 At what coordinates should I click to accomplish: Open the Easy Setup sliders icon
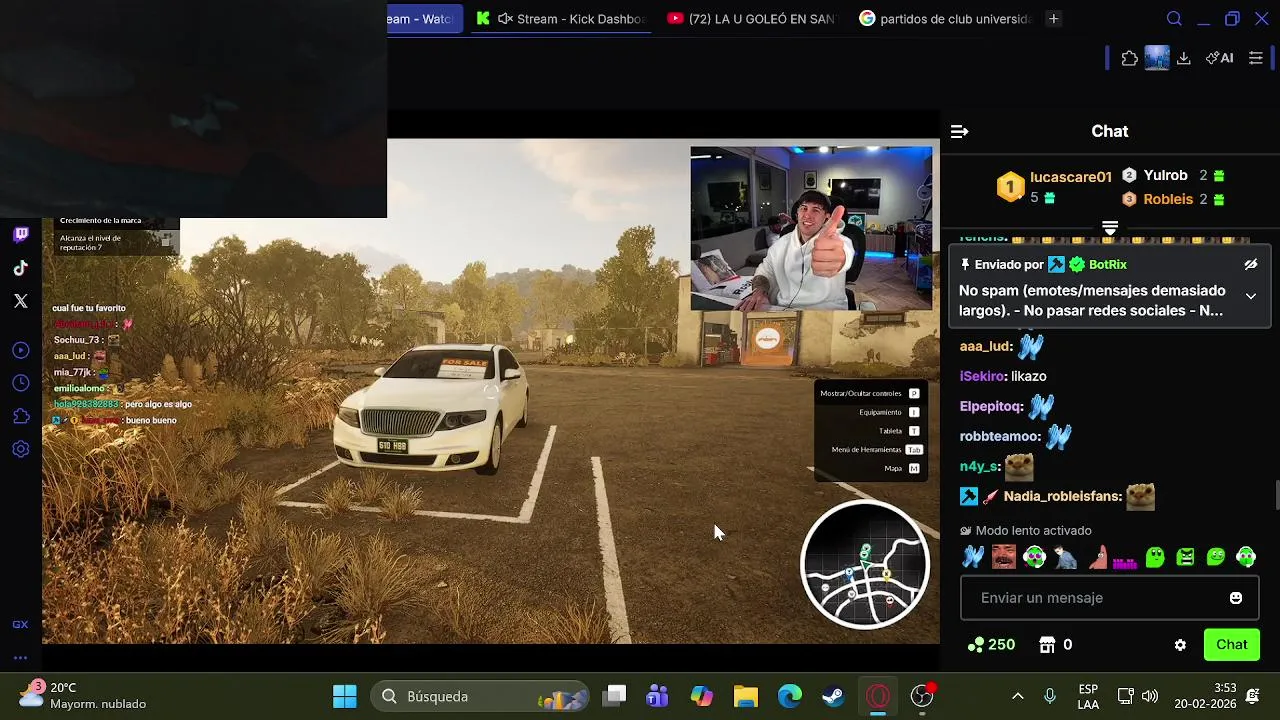pos(1256,58)
